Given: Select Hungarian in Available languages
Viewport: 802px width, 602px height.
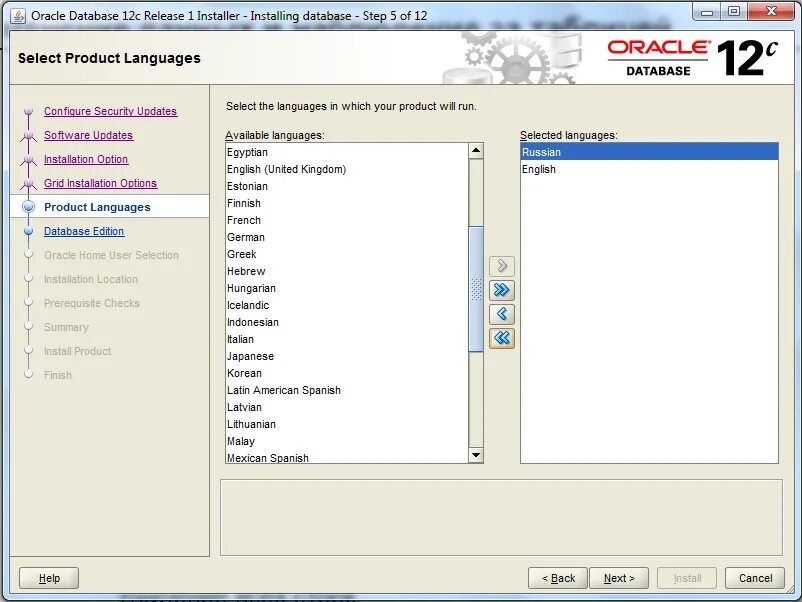Looking at the screenshot, I should point(347,288).
